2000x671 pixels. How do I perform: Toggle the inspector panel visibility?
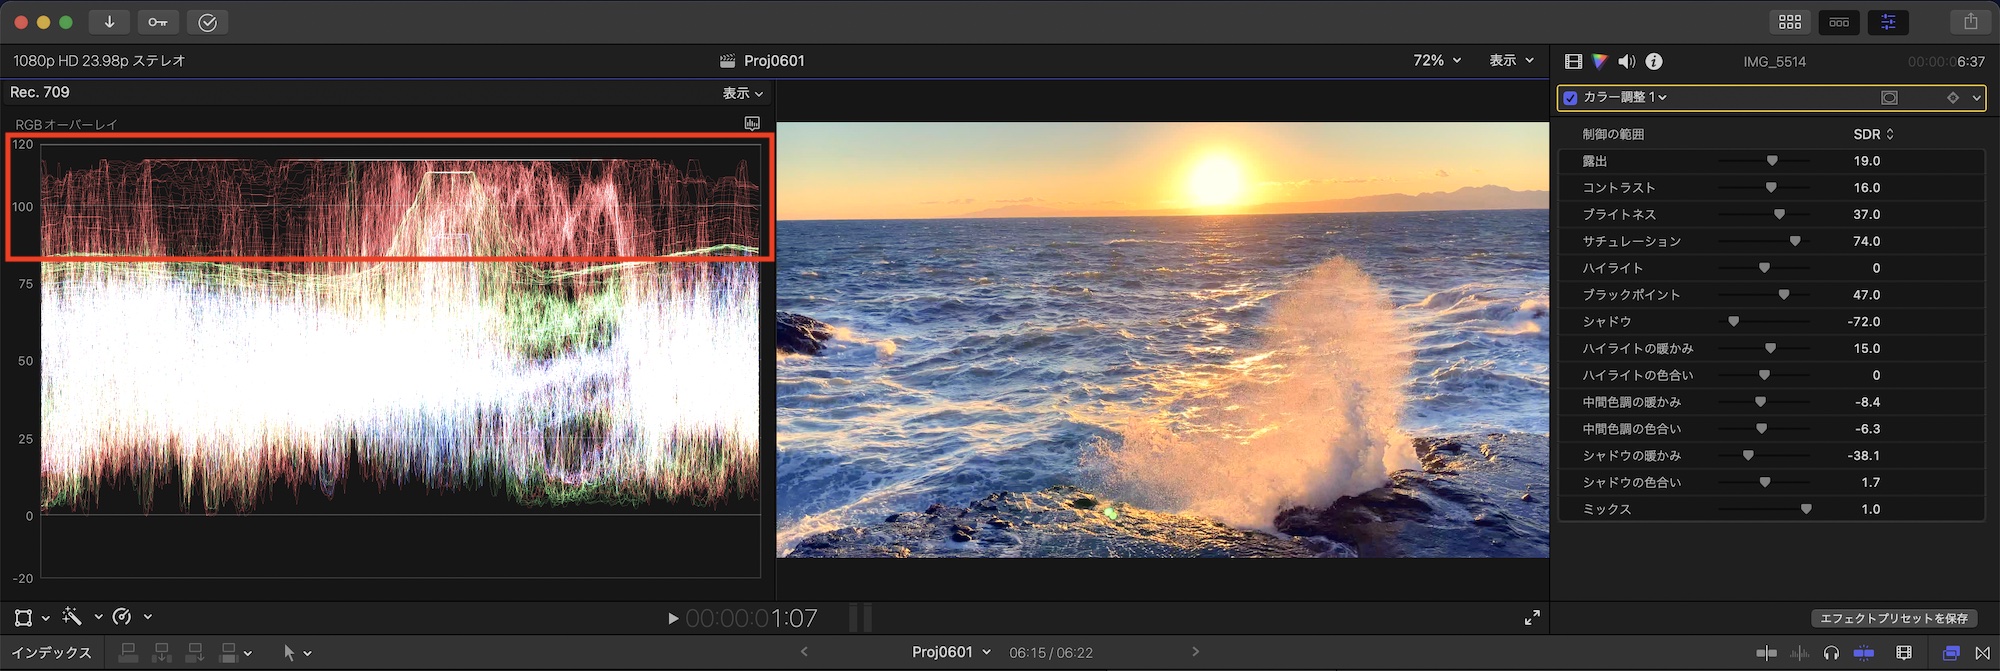coord(1888,22)
